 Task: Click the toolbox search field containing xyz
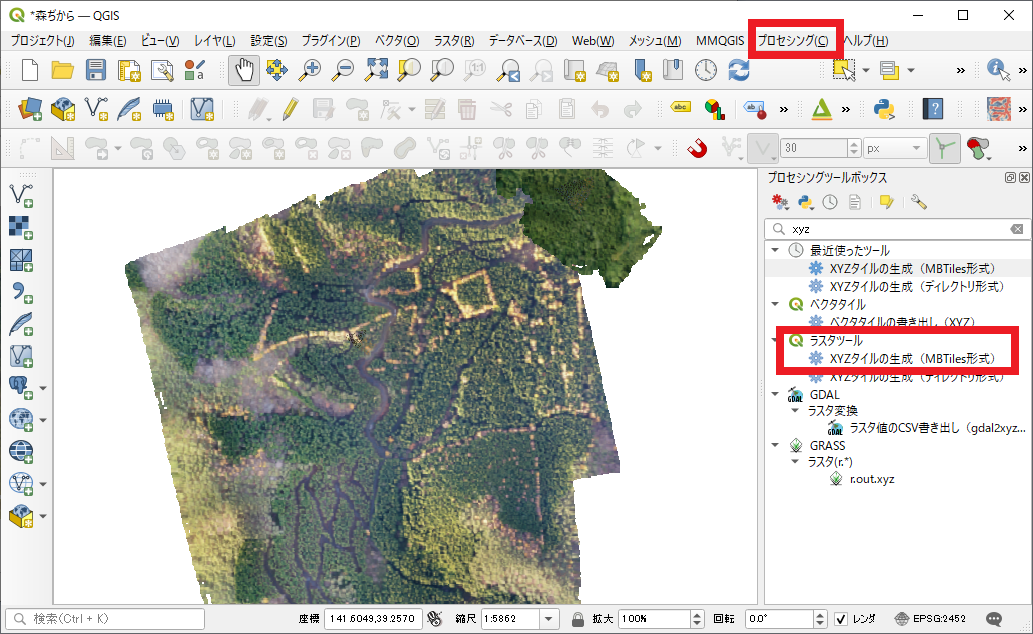tap(895, 229)
